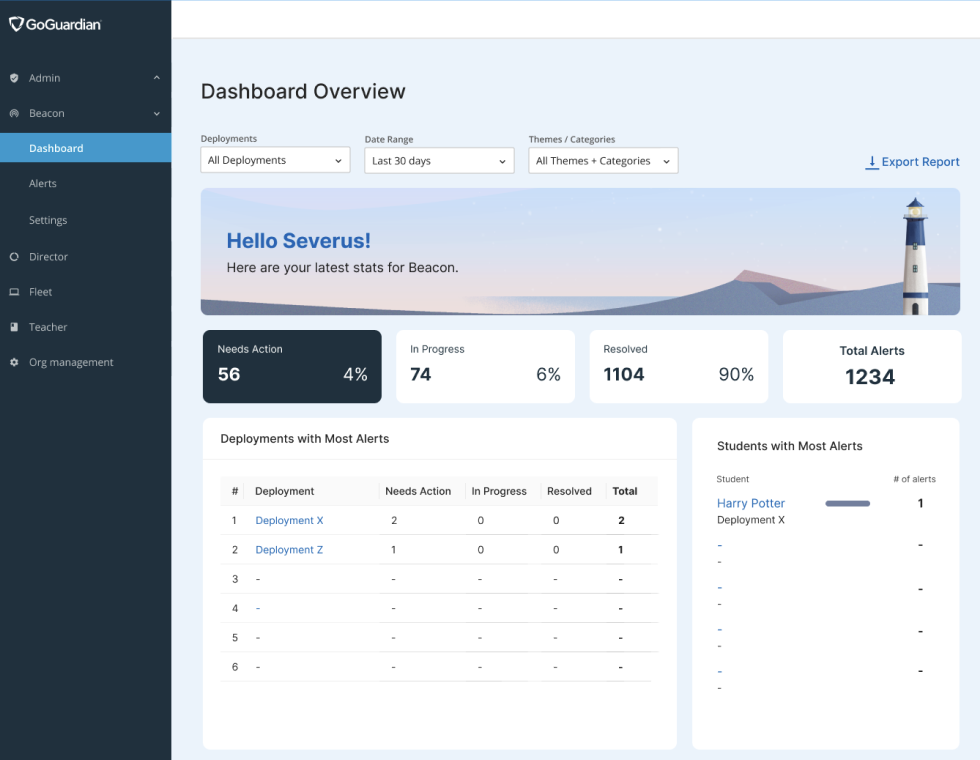Viewport: 980px width, 760px height.
Task: Click the Dashboard Overview heading
Action: tap(303, 91)
